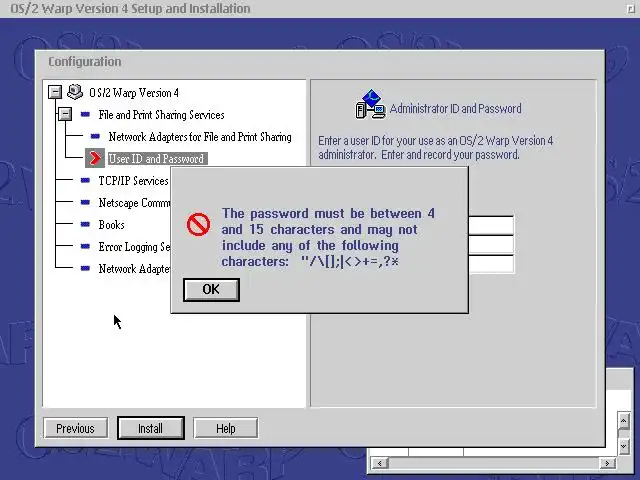
Task: Click blue marker beside TCP/IP Services
Action: click(85, 180)
